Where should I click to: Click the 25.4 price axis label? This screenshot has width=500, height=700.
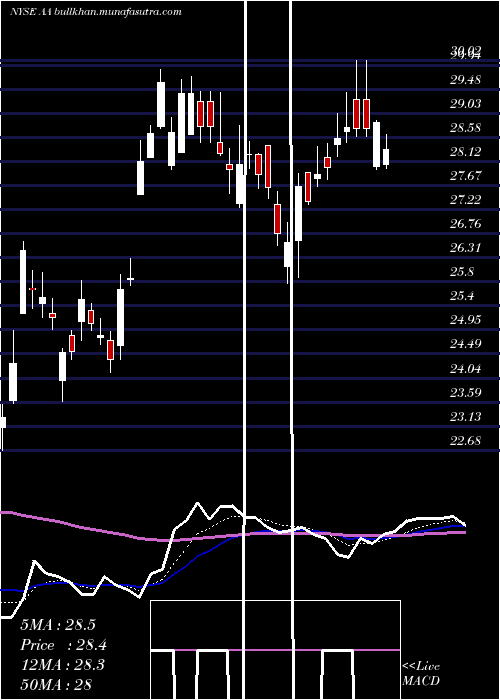point(461,296)
